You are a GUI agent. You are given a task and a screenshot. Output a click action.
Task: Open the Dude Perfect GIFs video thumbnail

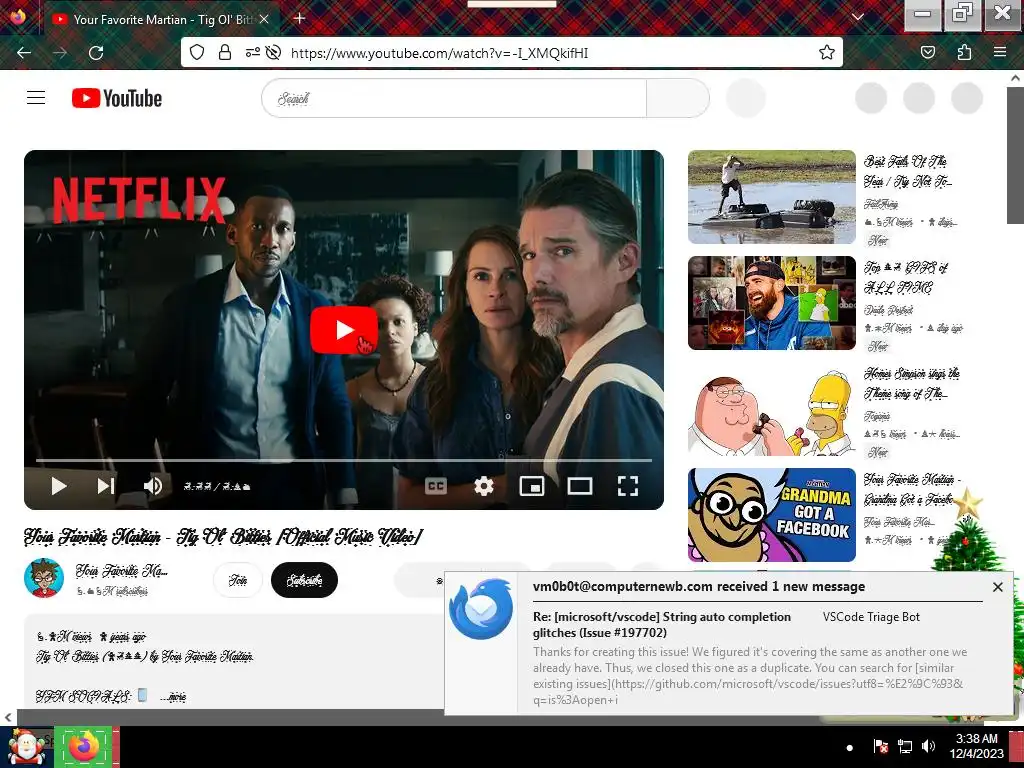pos(771,303)
